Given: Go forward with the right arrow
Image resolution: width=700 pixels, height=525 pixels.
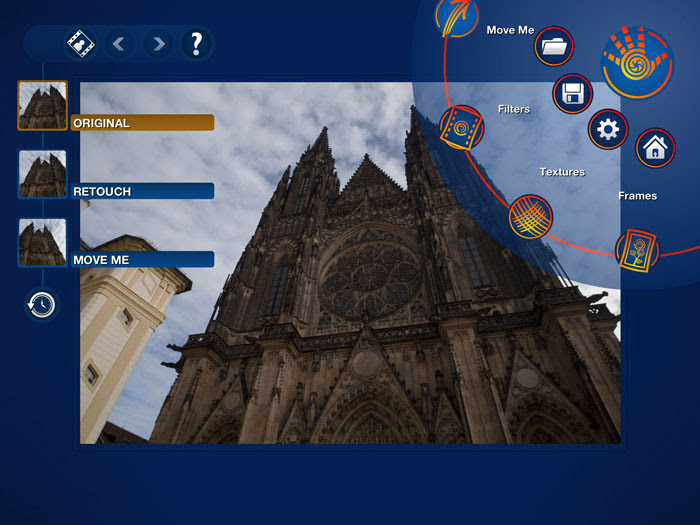Looking at the screenshot, I should pos(158,44).
